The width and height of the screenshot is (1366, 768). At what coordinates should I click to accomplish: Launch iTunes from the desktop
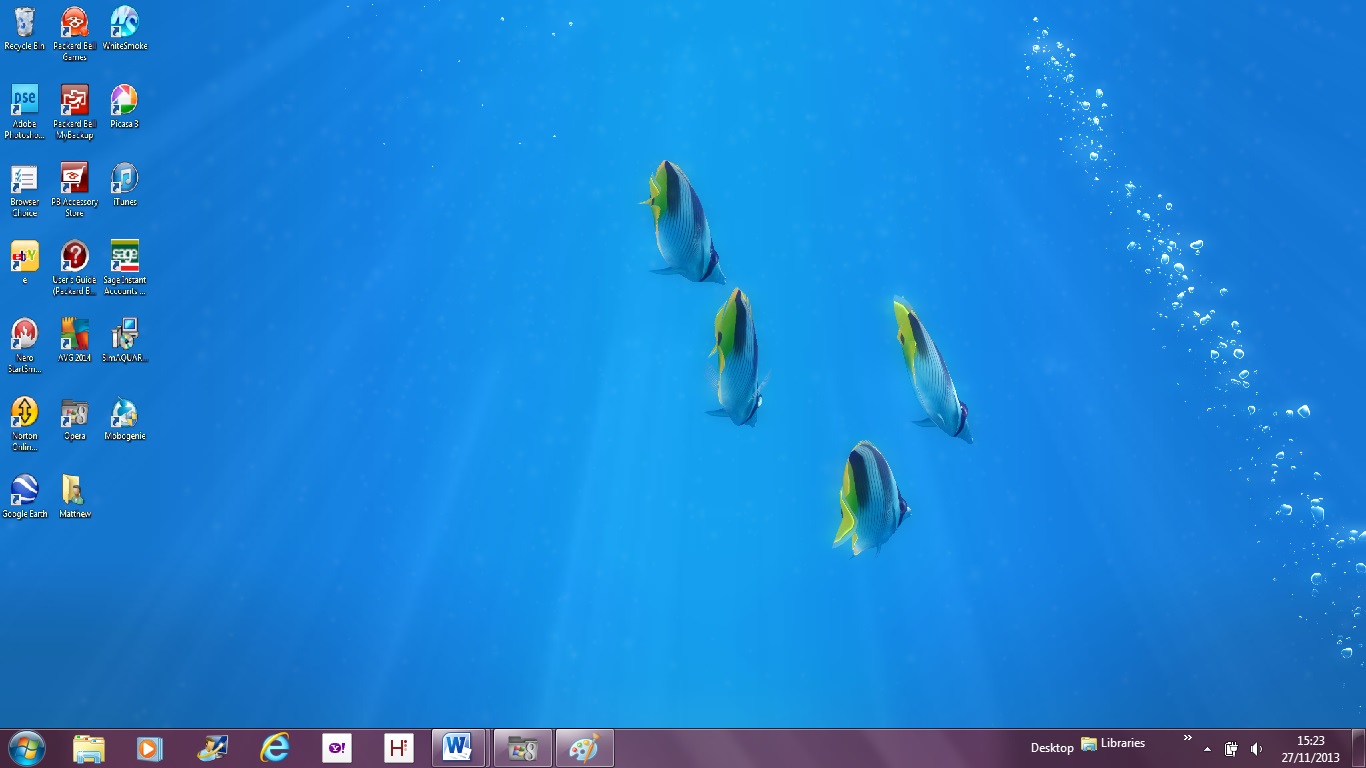[124, 180]
